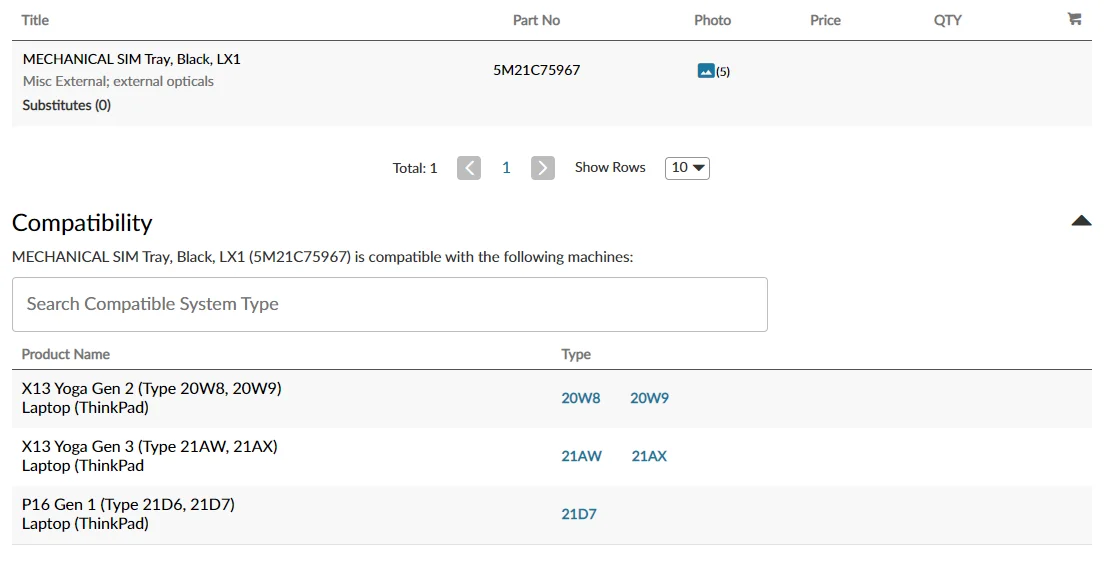Go to next page arrow
This screenshot has width=1109, height=567.
point(543,168)
